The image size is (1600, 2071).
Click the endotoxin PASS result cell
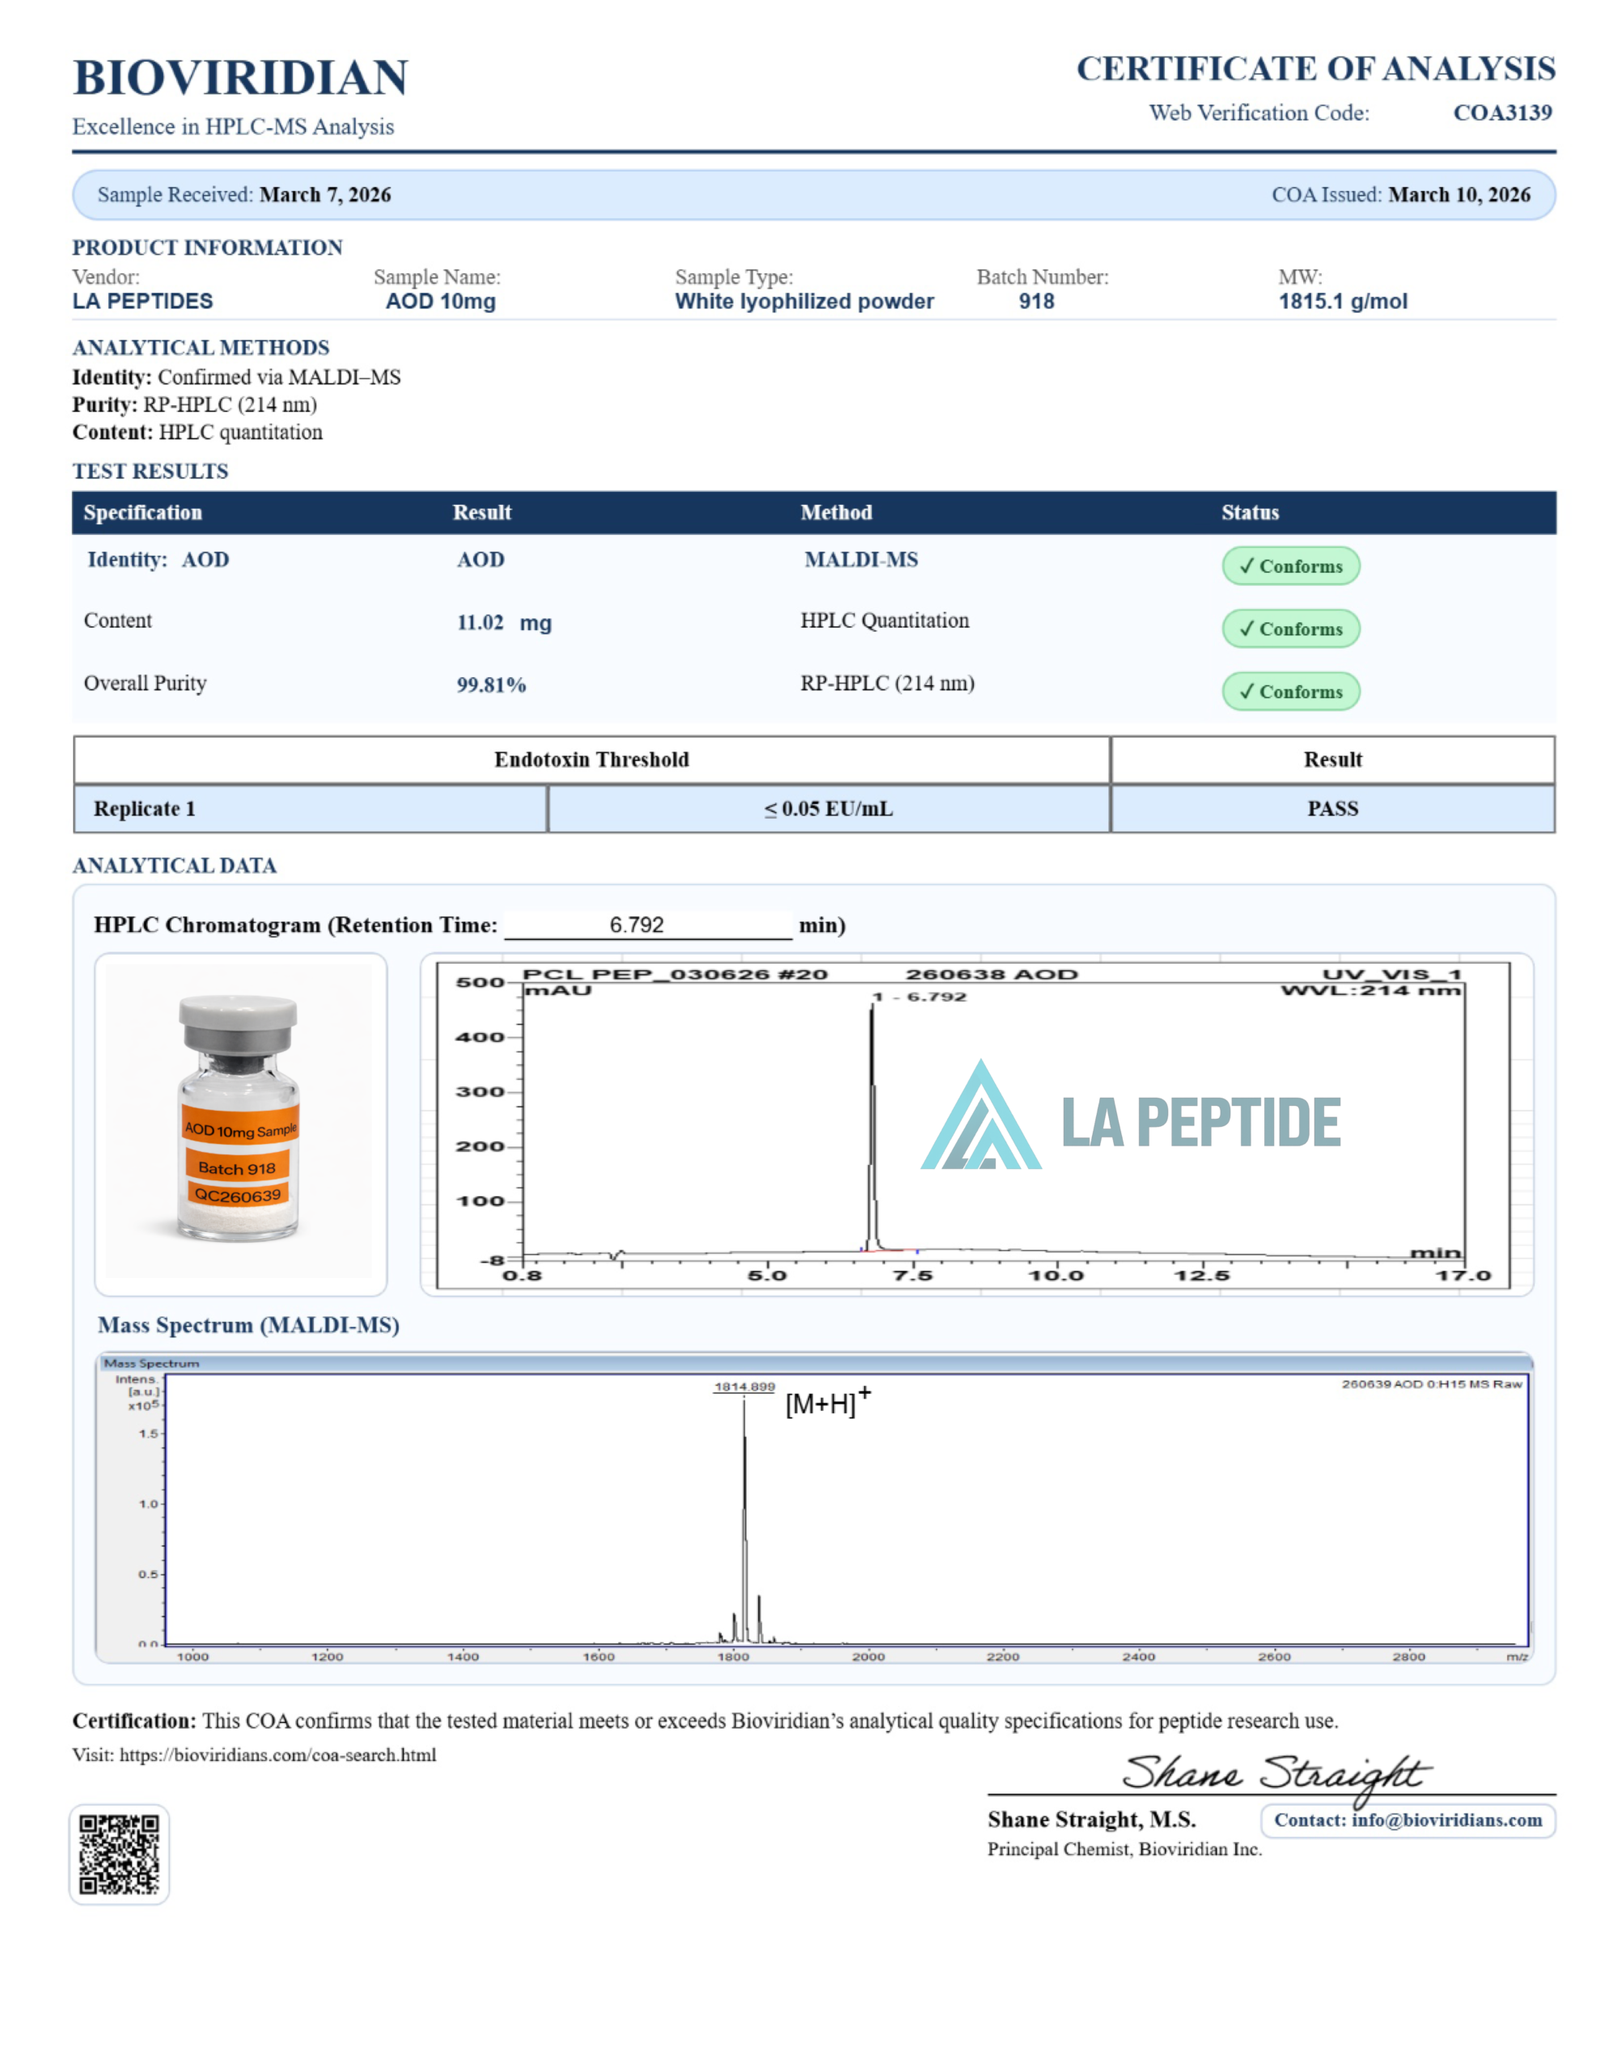pos(1332,809)
